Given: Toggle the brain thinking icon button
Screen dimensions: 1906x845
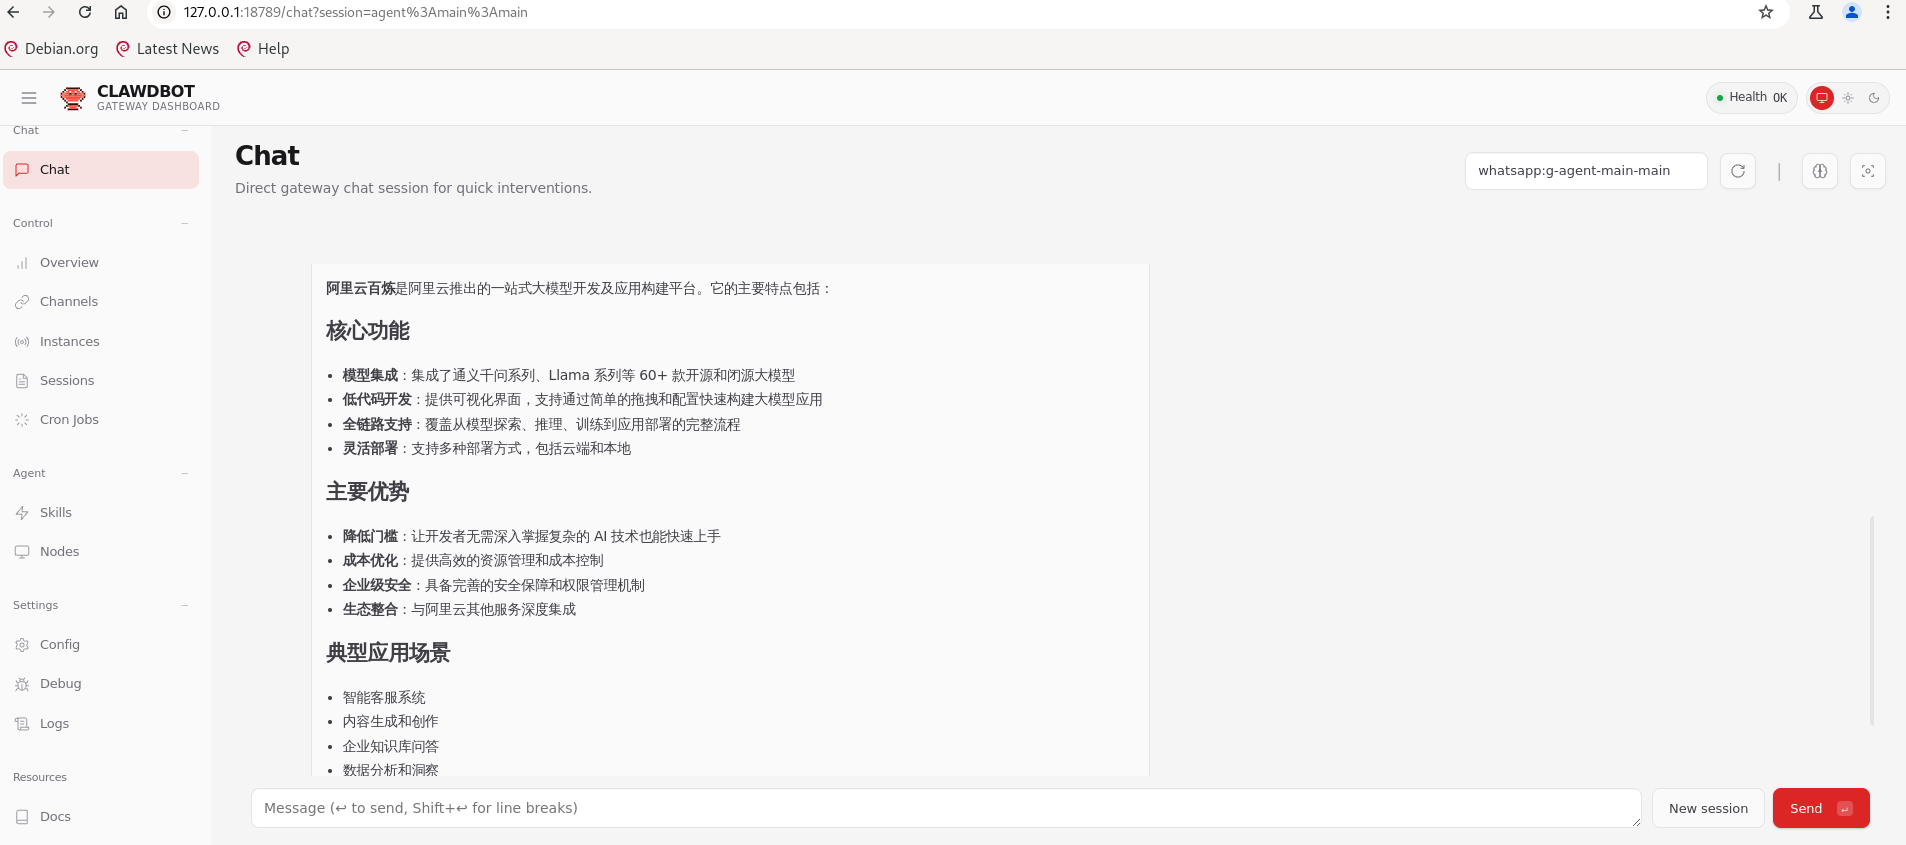Looking at the screenshot, I should click(1820, 171).
